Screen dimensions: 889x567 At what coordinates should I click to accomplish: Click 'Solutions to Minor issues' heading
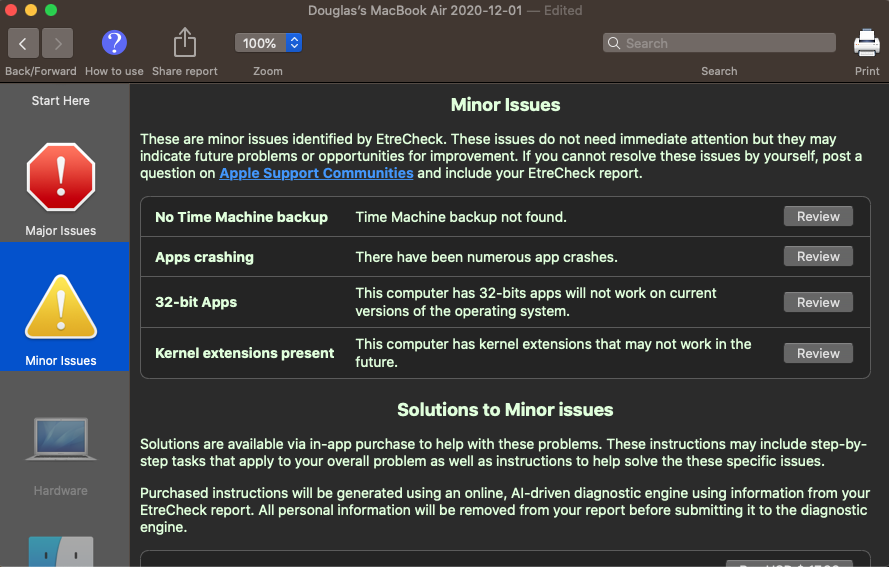[x=505, y=409]
